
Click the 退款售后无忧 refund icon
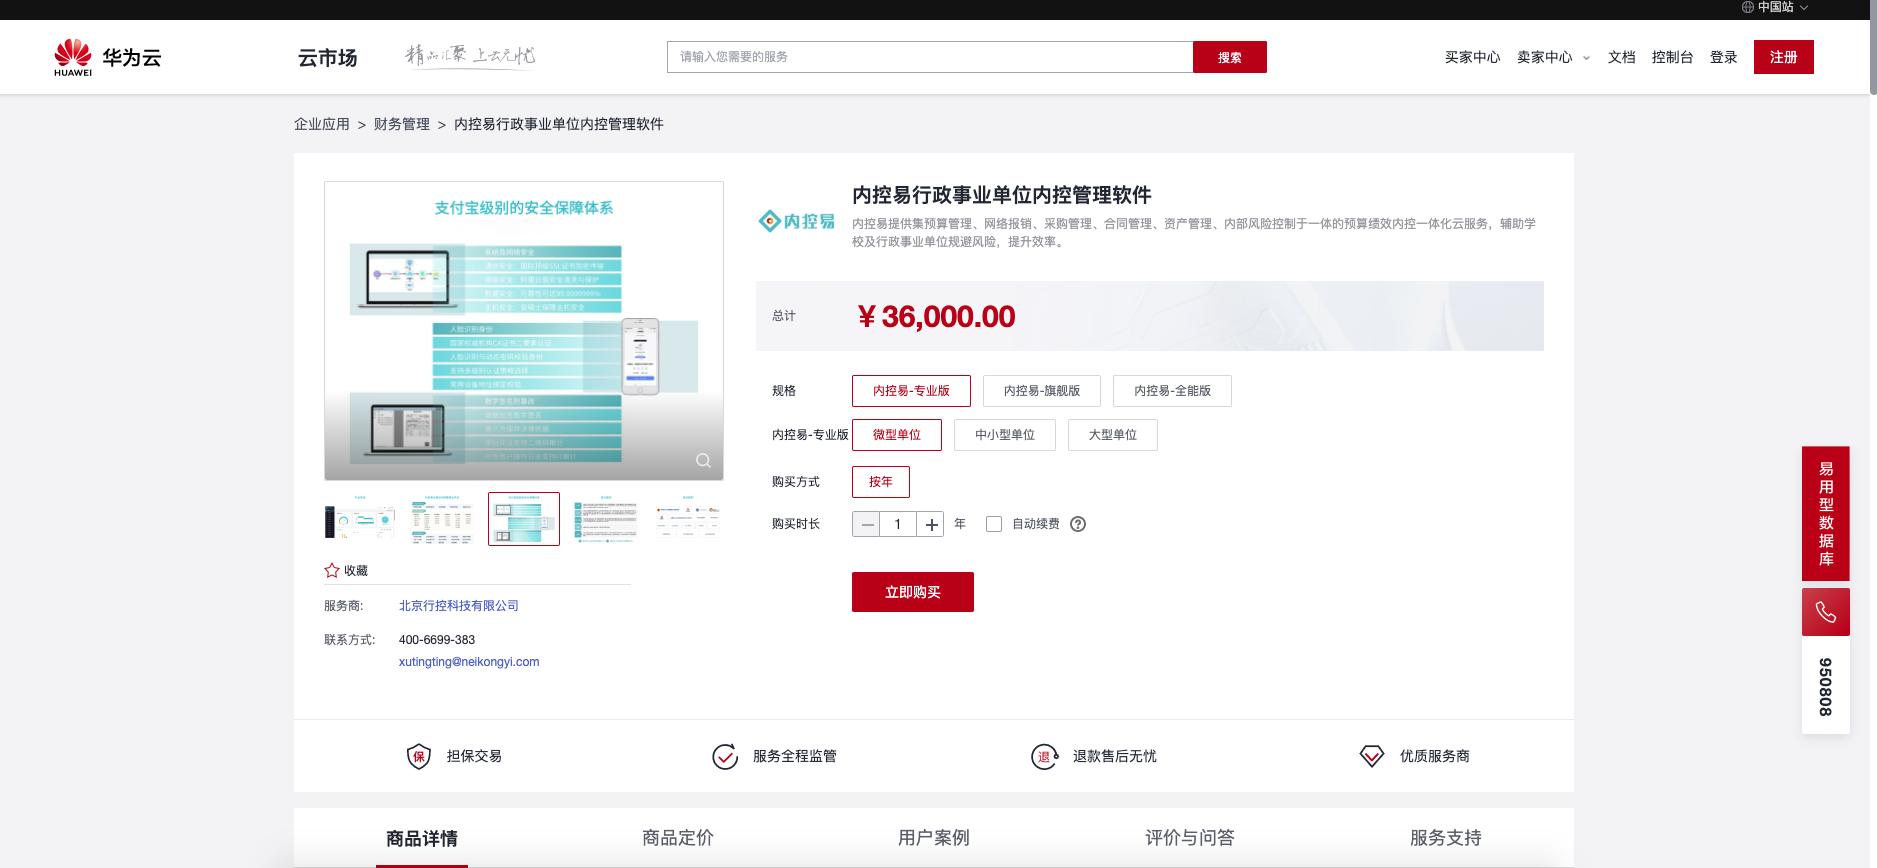1045,756
